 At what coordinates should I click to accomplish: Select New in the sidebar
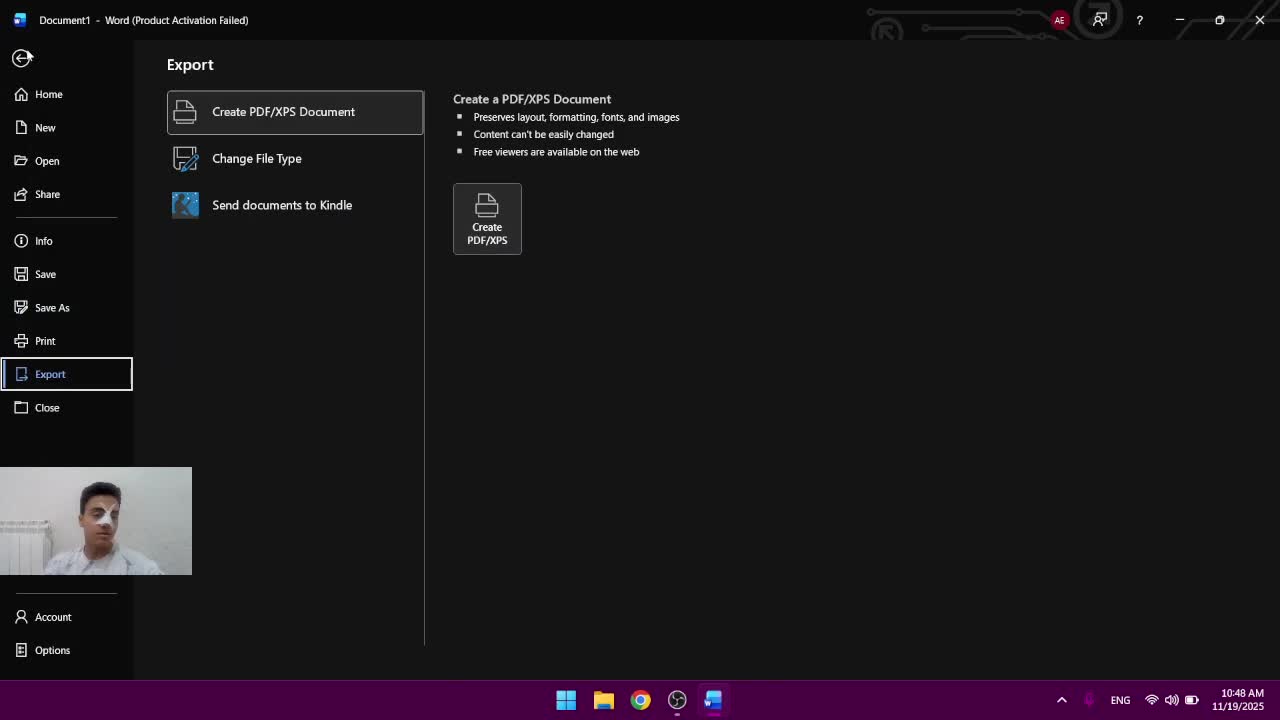click(x=45, y=128)
